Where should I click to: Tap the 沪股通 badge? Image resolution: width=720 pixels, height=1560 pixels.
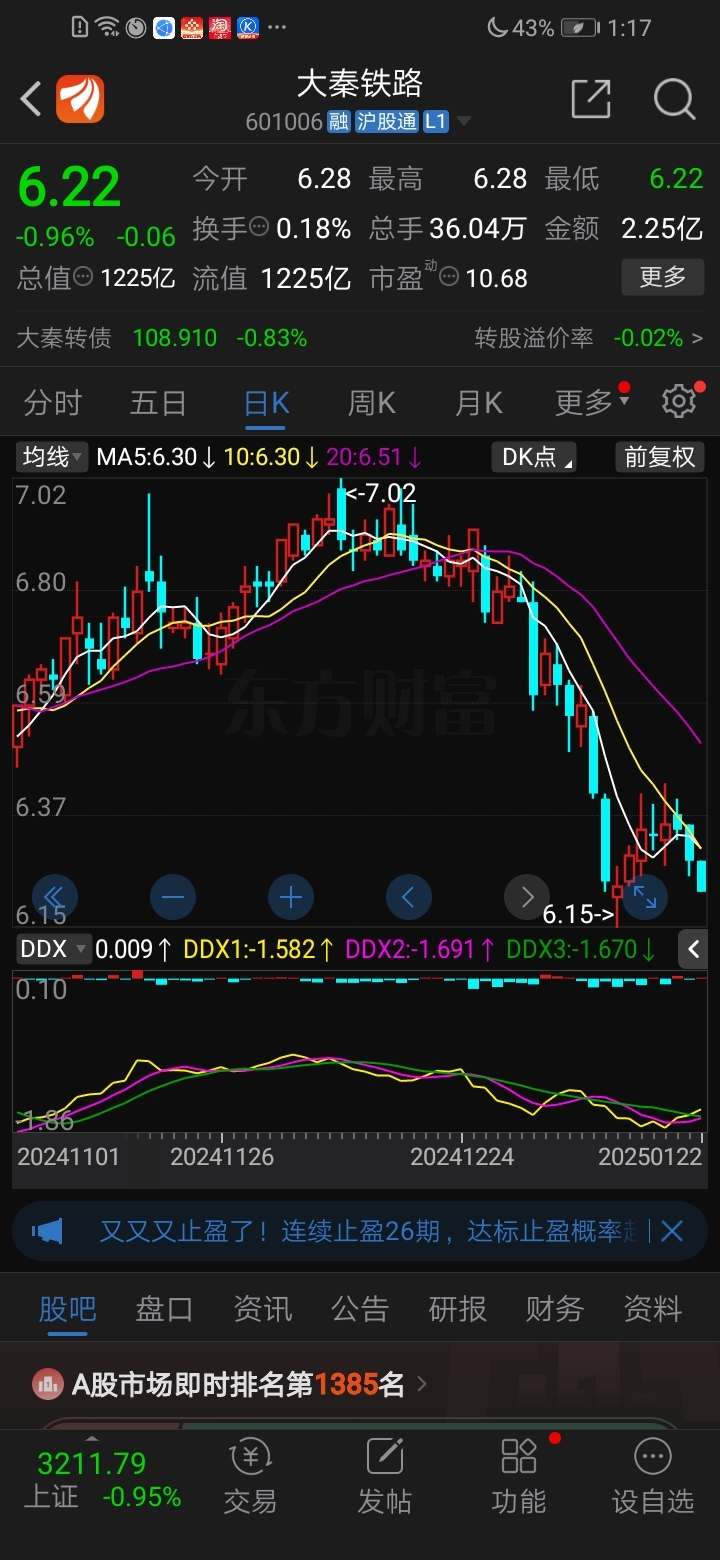tap(386, 122)
